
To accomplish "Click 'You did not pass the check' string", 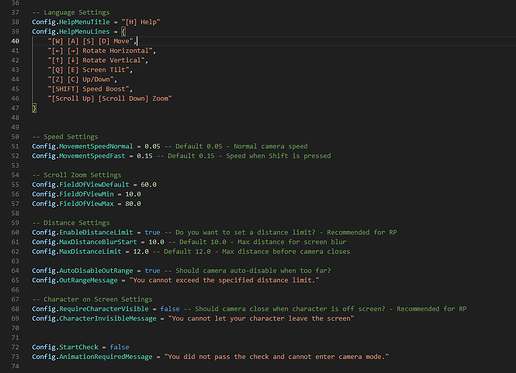I will tap(277, 357).
